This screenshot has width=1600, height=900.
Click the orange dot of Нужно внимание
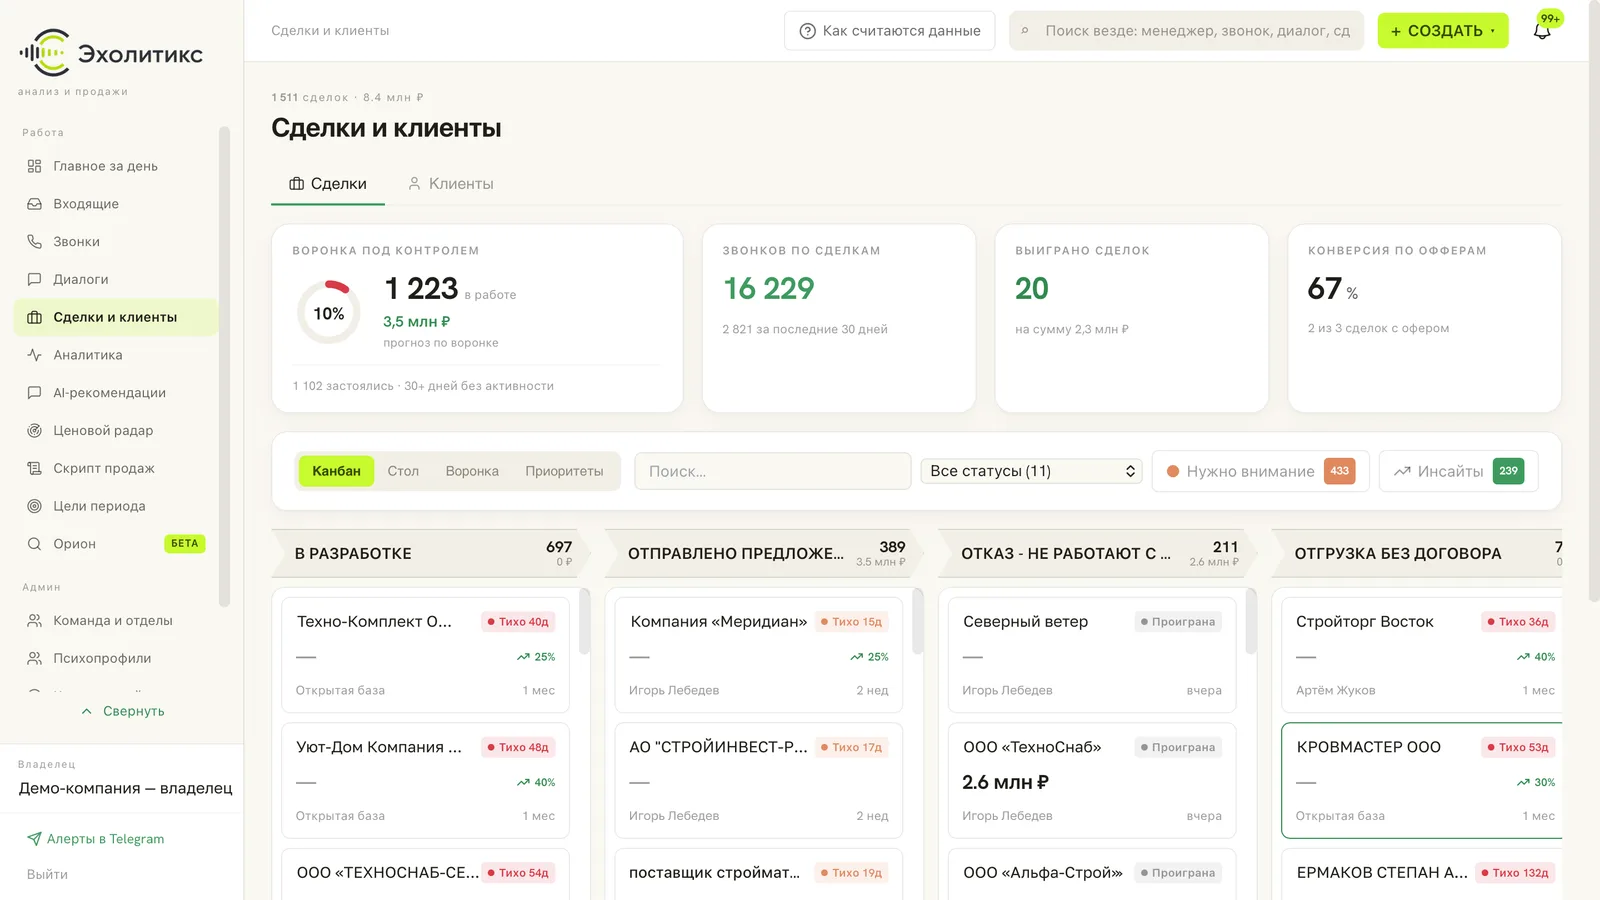click(1173, 472)
